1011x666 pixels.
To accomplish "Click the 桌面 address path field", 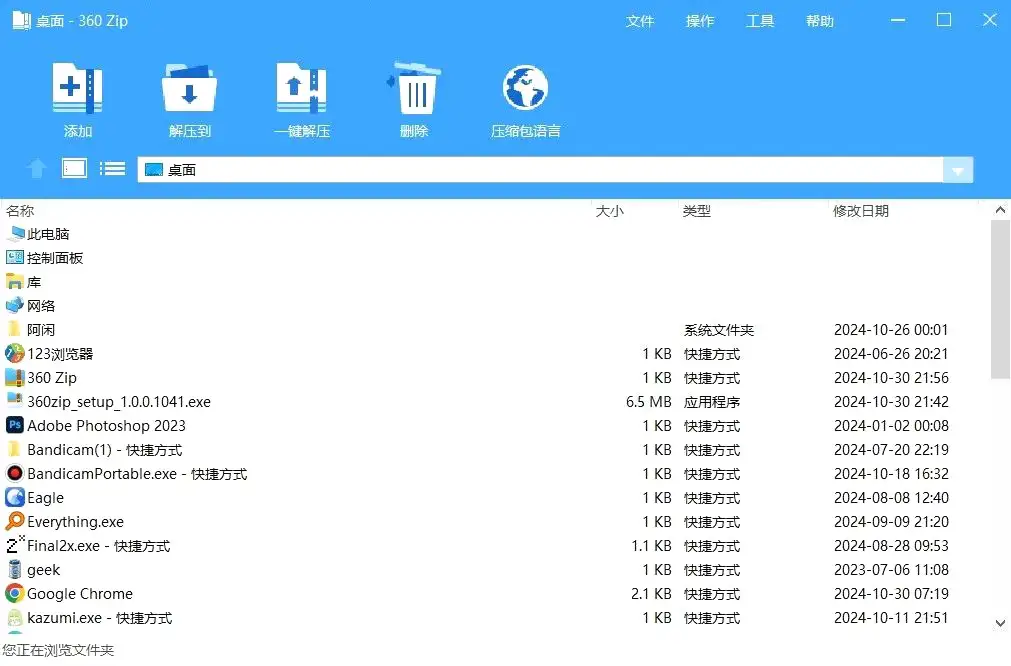I will pyautogui.click(x=540, y=170).
